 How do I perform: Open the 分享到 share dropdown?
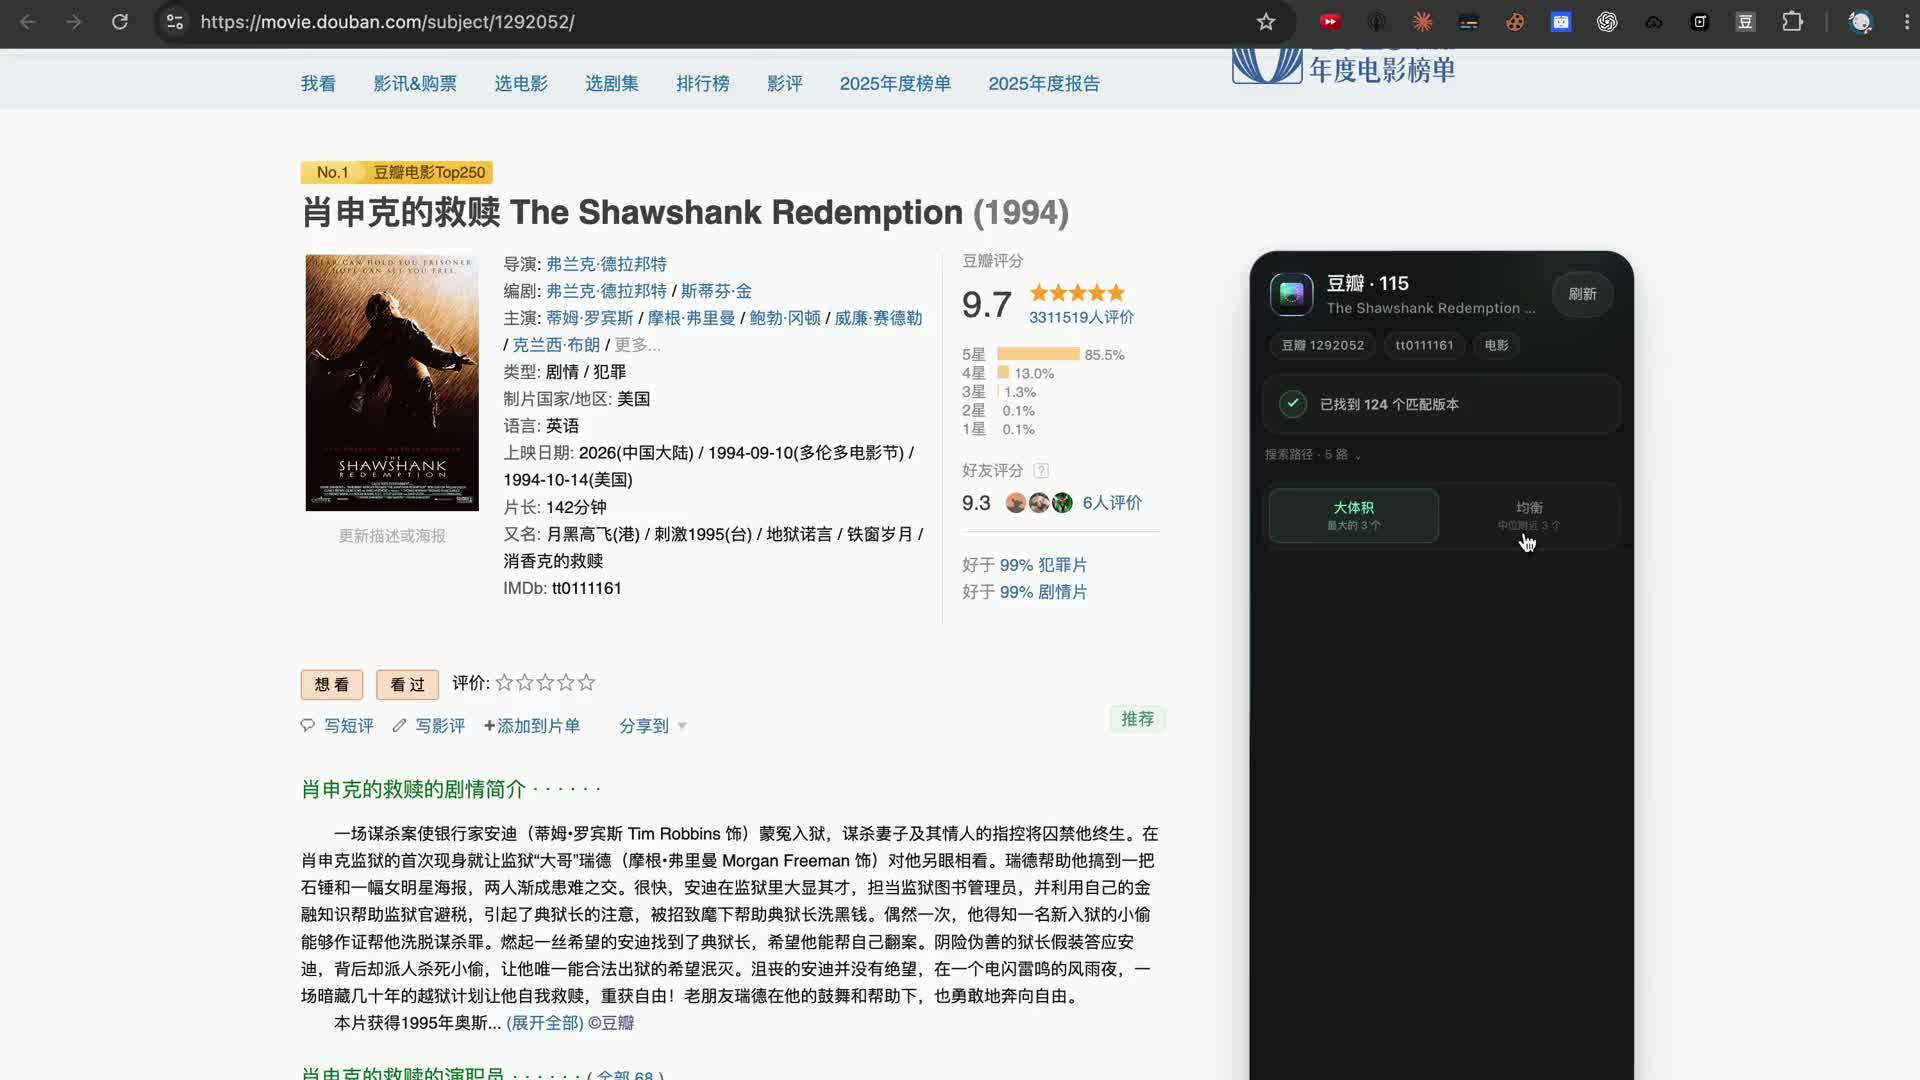(653, 726)
